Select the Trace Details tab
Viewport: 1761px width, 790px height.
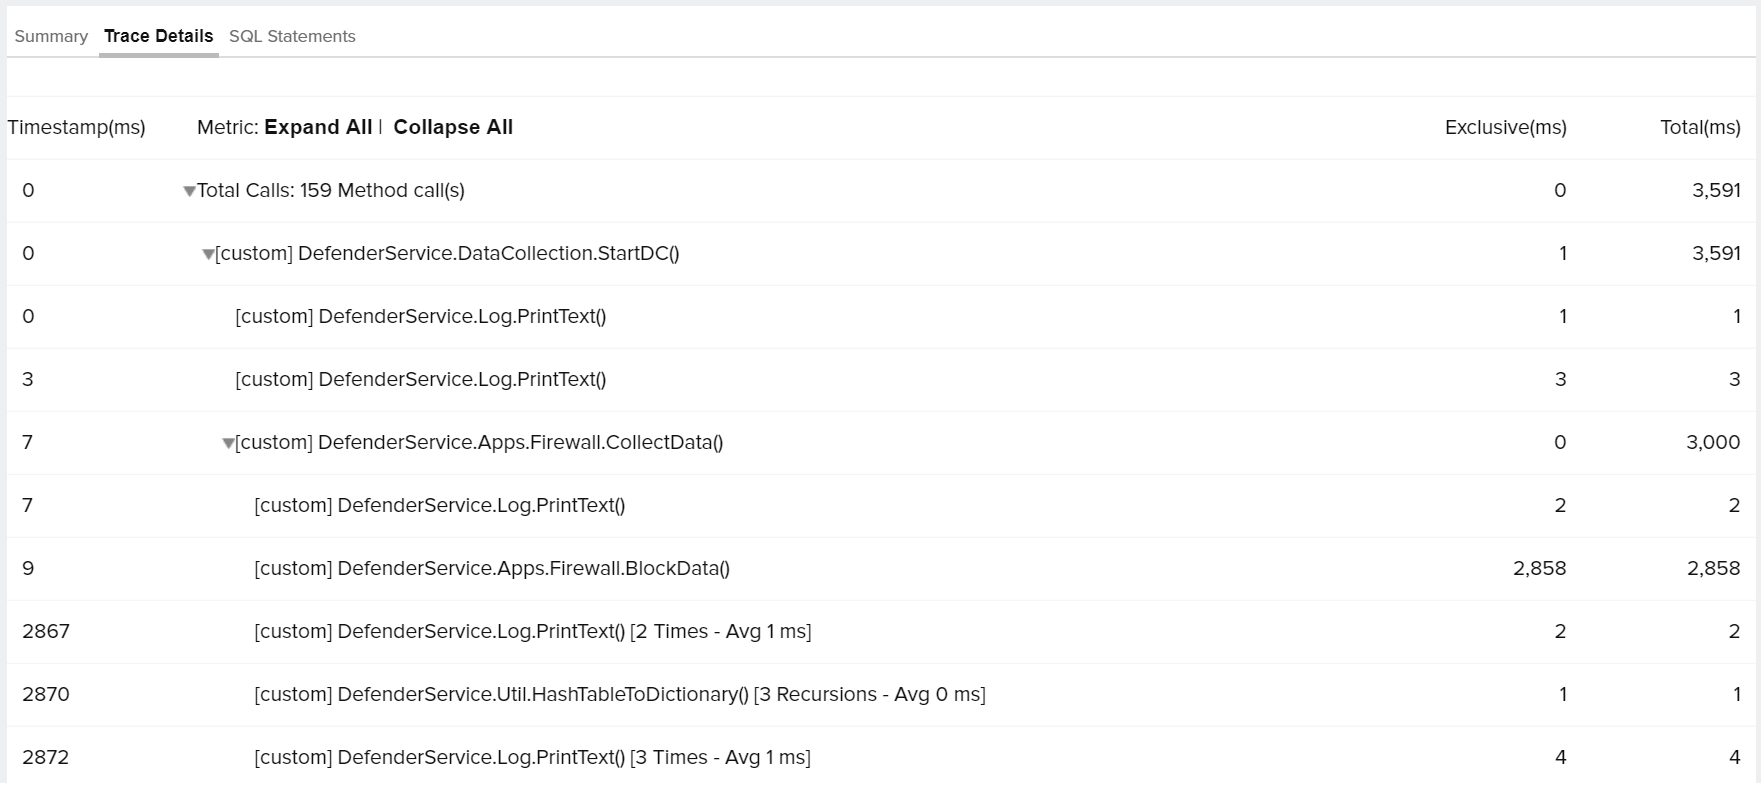pos(158,36)
